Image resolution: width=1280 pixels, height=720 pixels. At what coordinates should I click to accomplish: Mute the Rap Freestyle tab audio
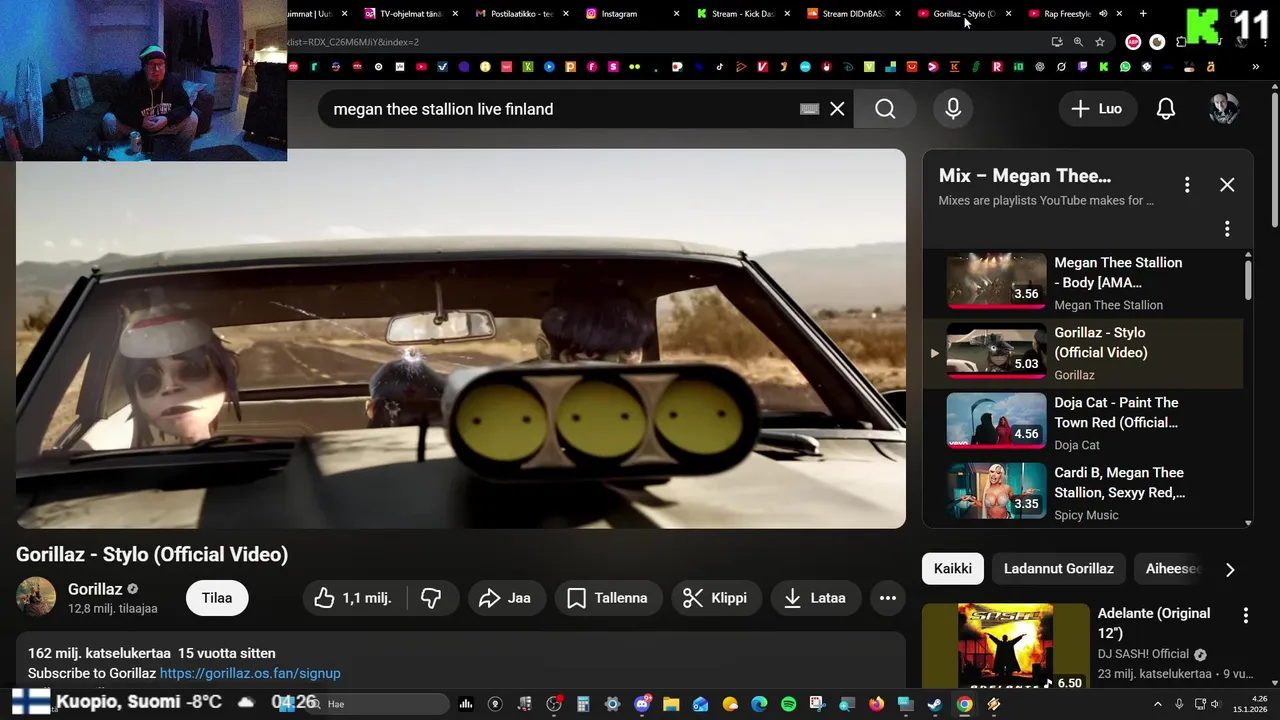click(x=1103, y=14)
